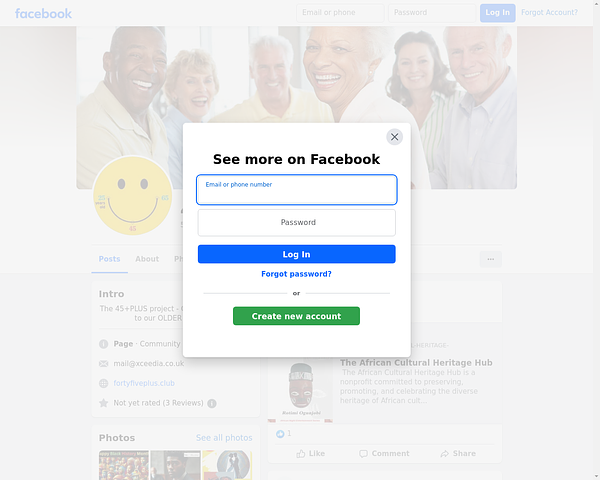Click the smiley face profile picture
The height and width of the screenshot is (480, 600).
(132, 196)
